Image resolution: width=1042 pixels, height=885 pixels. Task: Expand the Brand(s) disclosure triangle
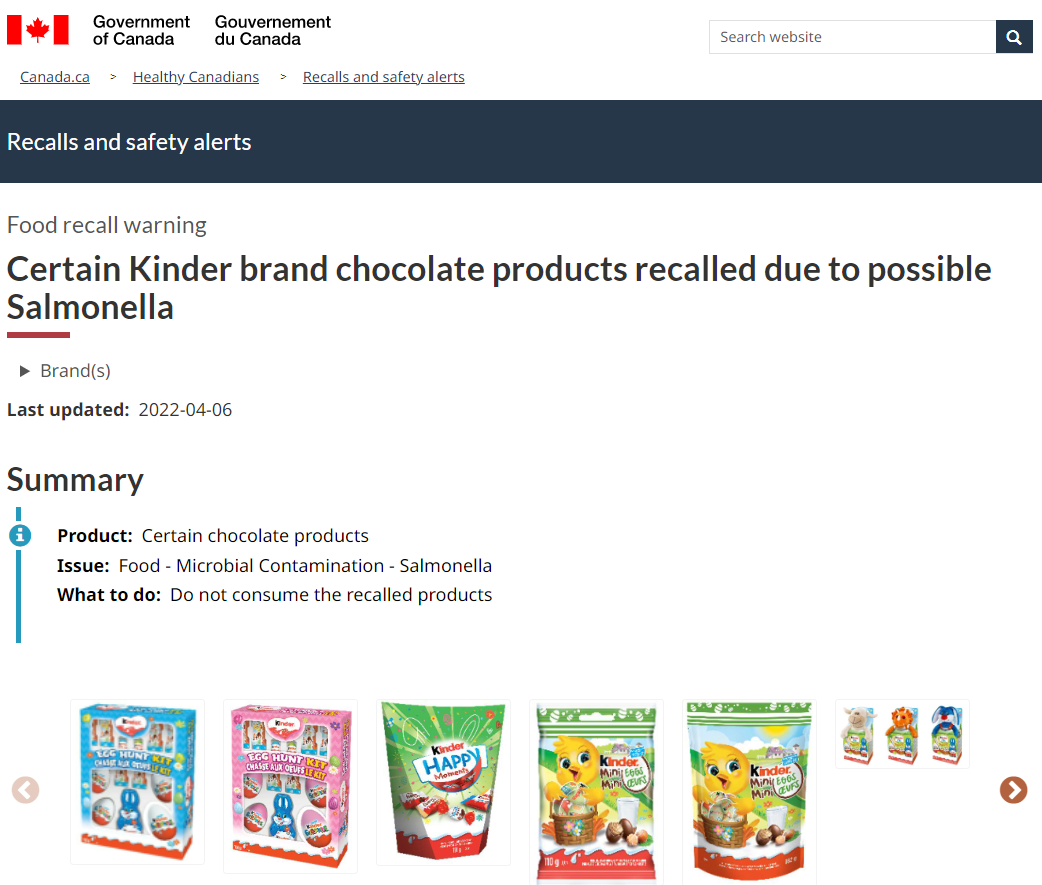coord(25,371)
